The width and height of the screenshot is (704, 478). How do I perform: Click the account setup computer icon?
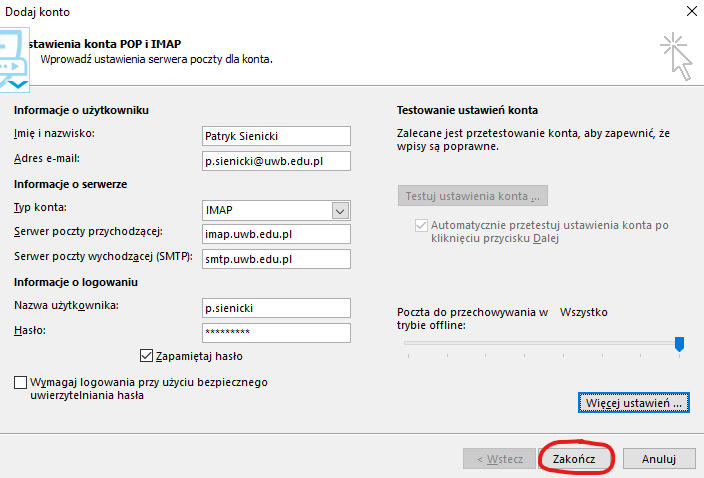click(x=14, y=60)
